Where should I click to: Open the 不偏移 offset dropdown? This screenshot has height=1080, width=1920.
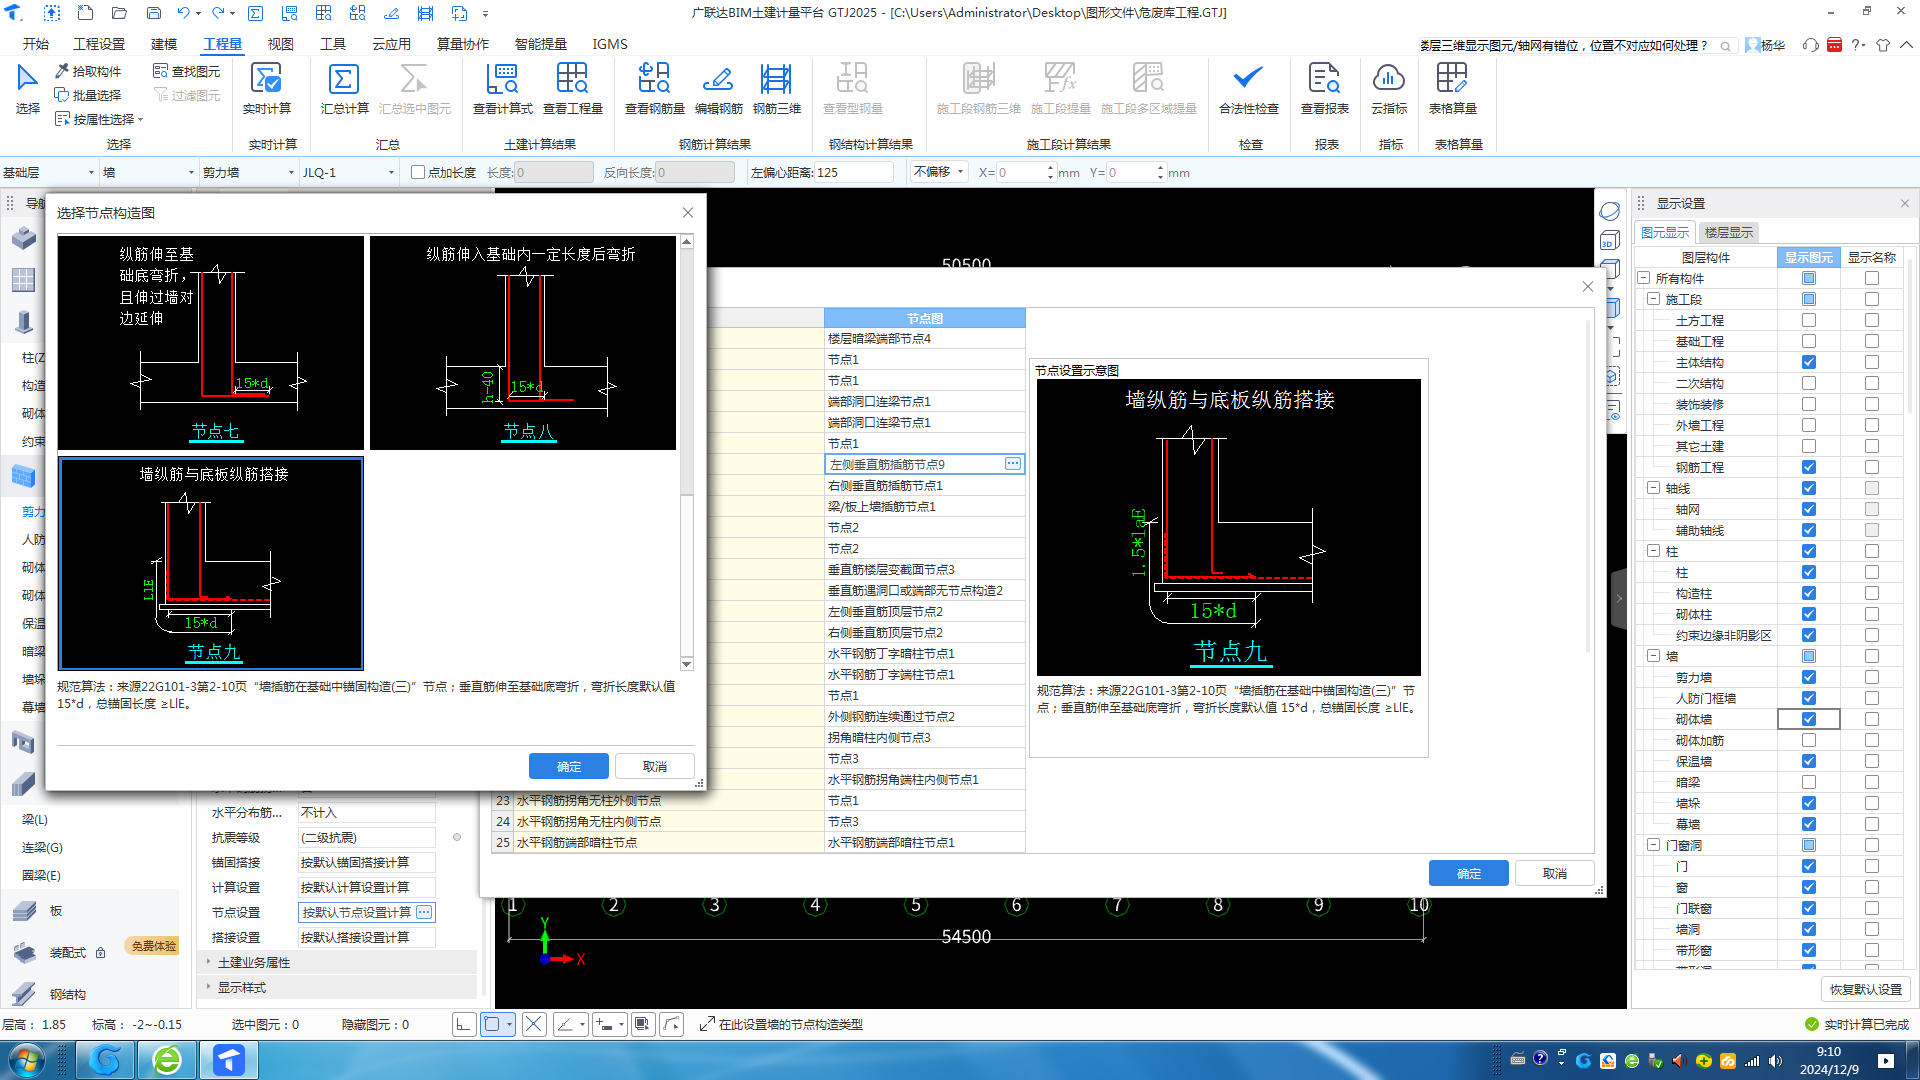click(939, 172)
